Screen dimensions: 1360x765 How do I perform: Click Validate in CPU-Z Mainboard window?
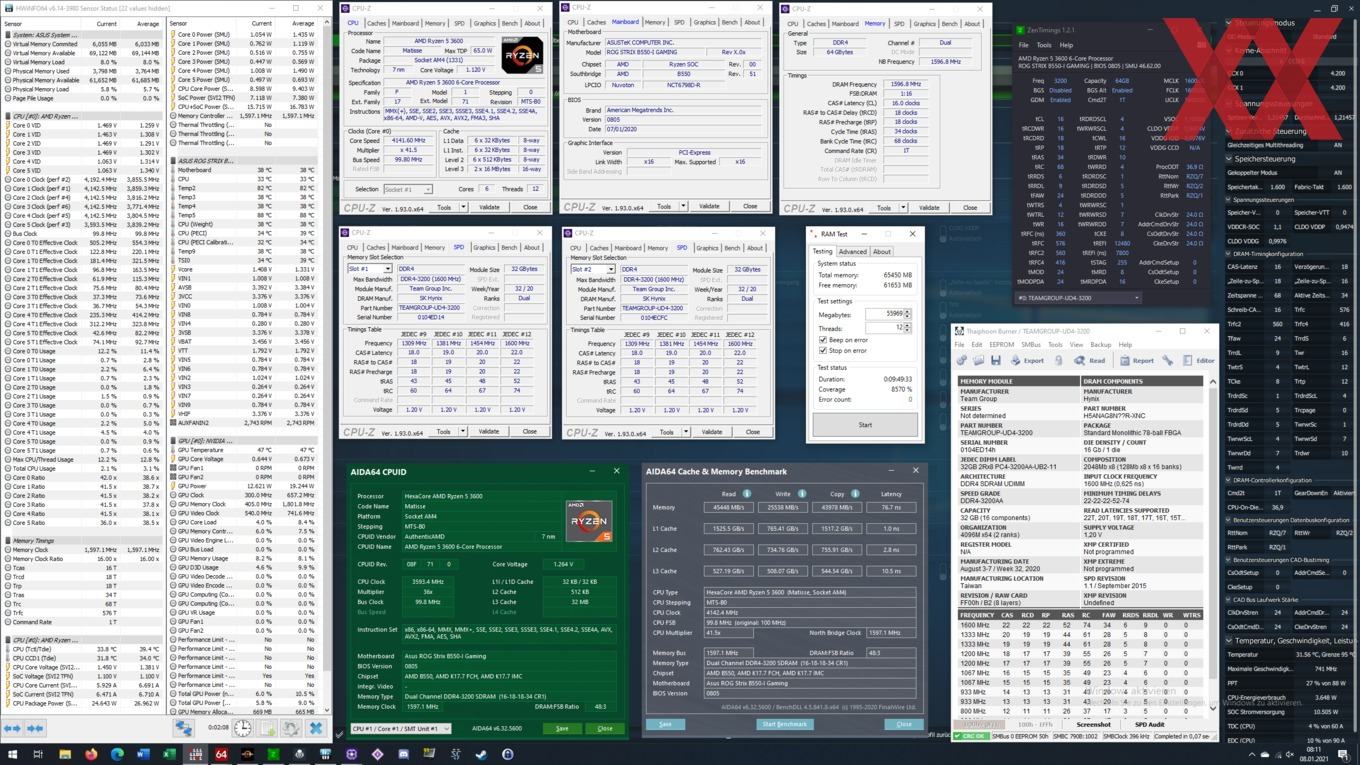[709, 207]
